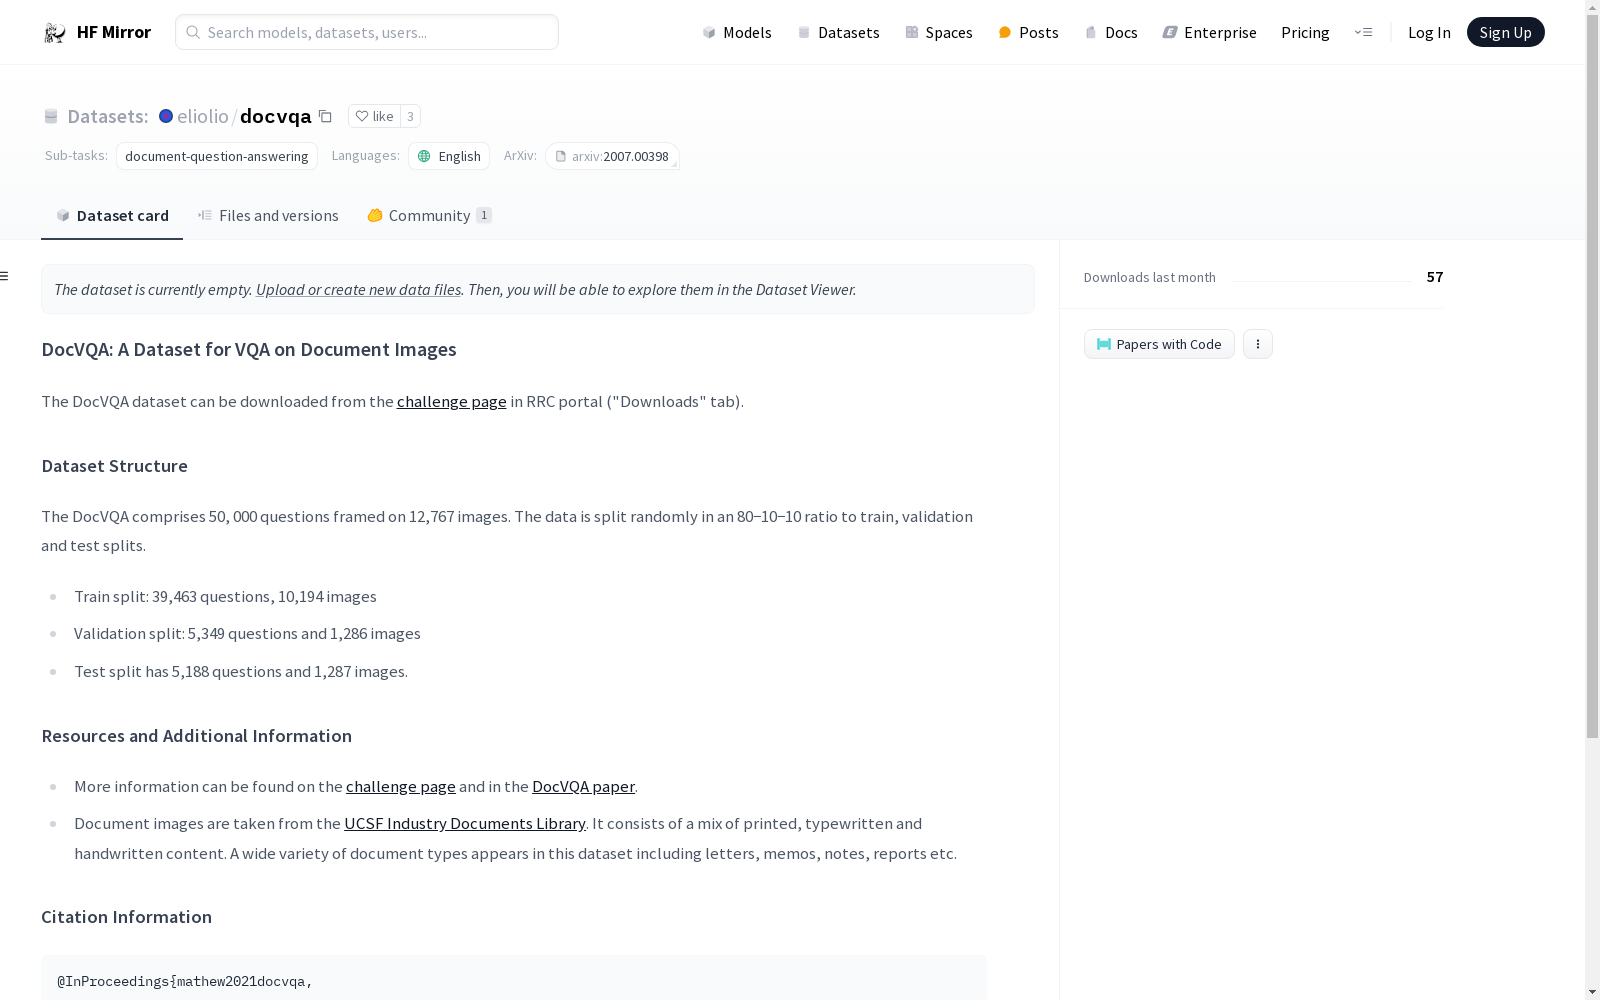Select the English language tag
Viewport: 1600px width, 1000px height.
click(x=449, y=156)
